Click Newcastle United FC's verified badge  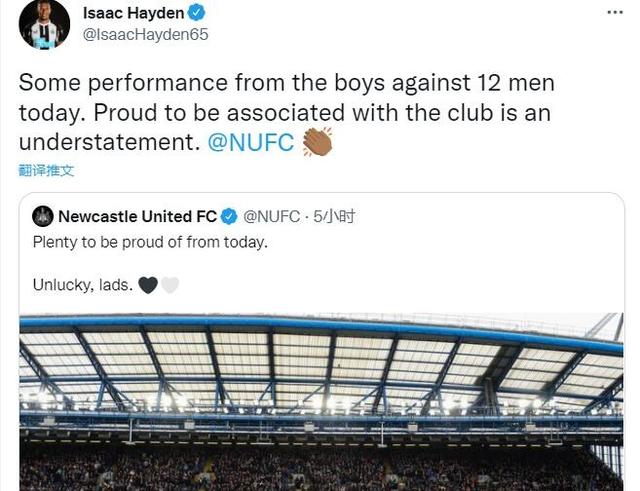(x=229, y=216)
